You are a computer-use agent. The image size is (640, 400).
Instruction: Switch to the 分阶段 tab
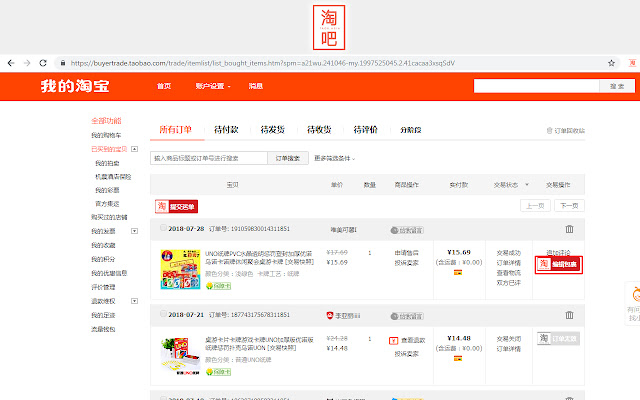coord(411,130)
